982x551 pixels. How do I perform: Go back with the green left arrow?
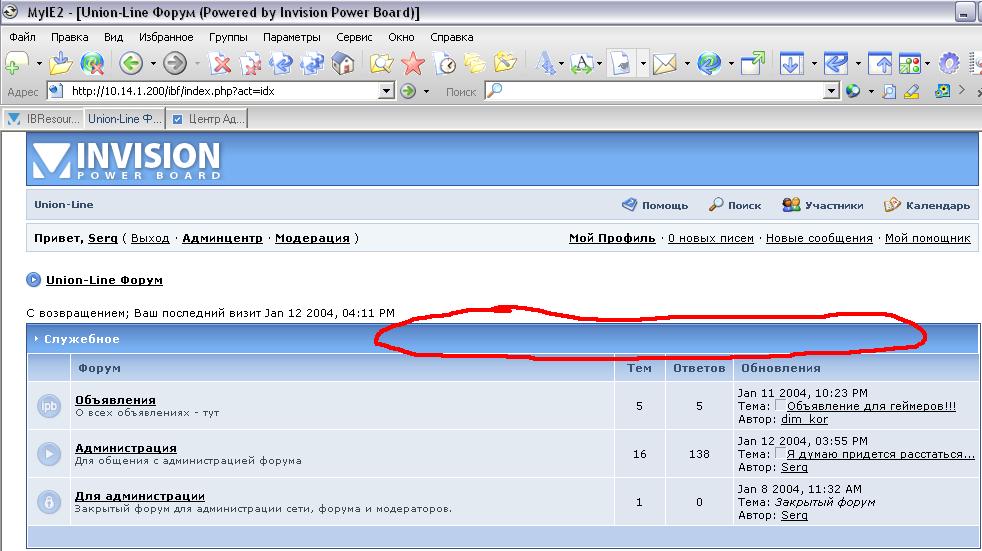[131, 63]
